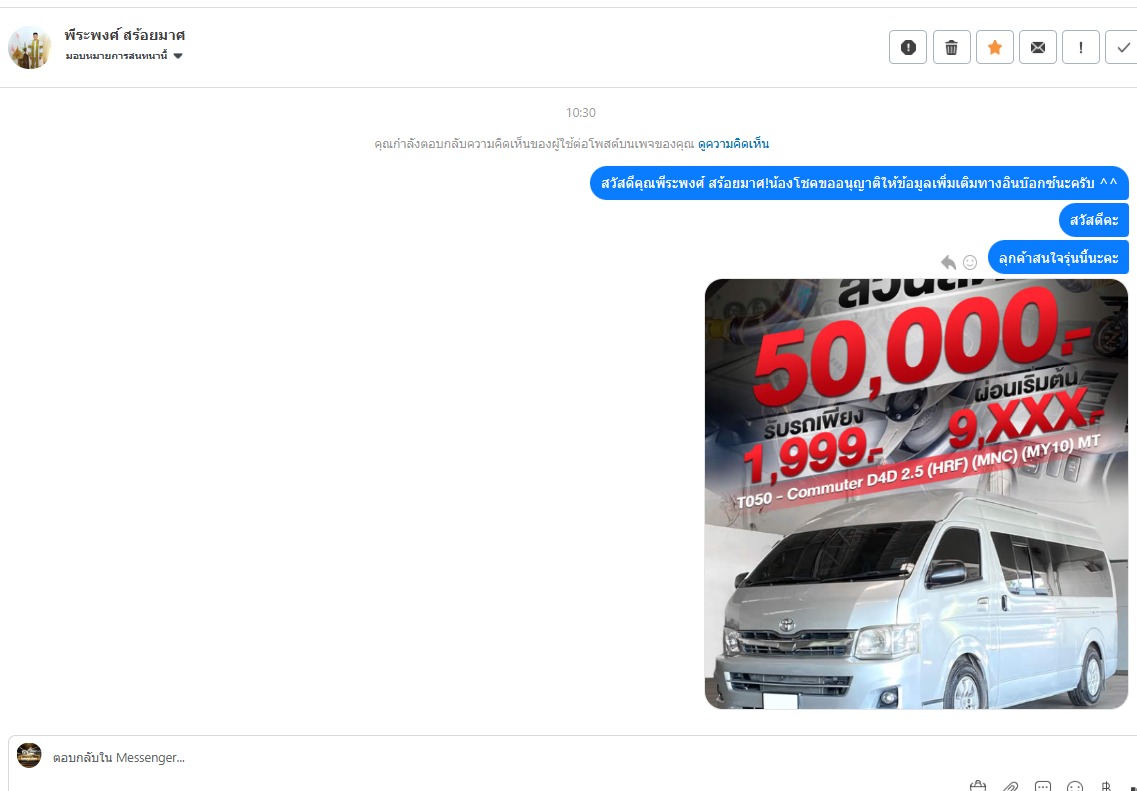Attach a file with the paperclip icon
Screen dimensions: 1137x791
tap(1010, 786)
